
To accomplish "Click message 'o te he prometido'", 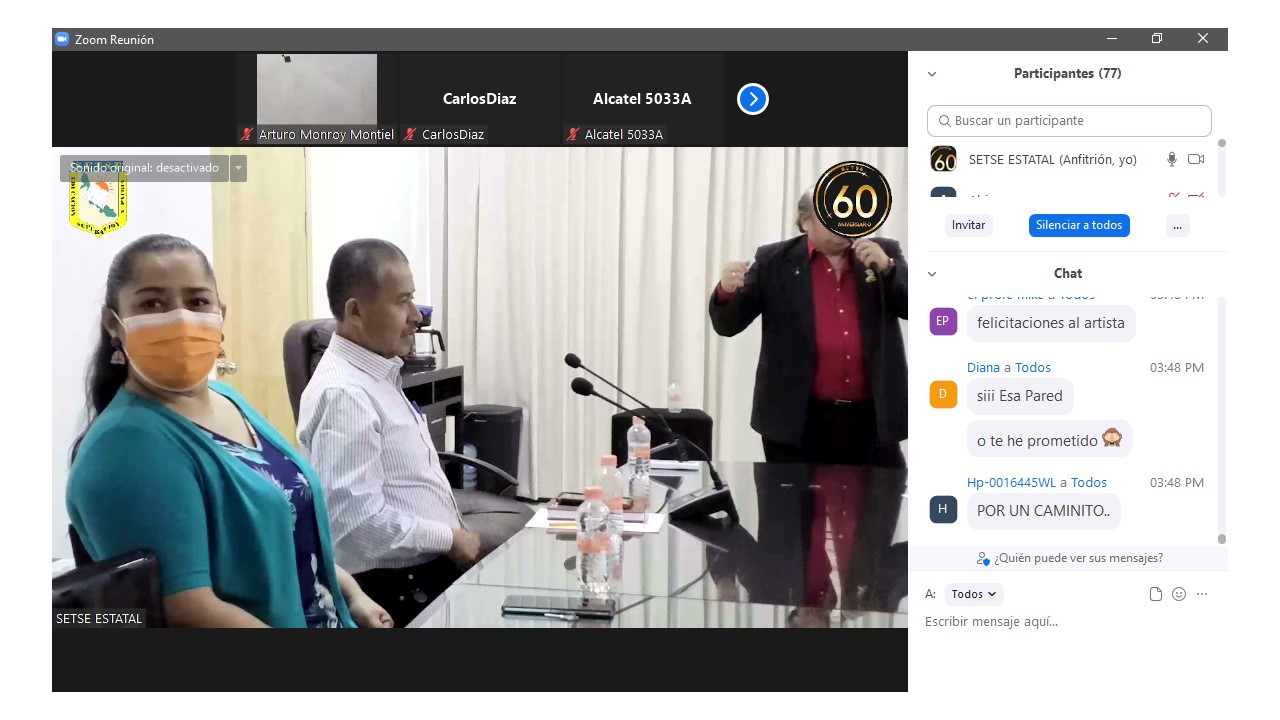I will point(1049,440).
